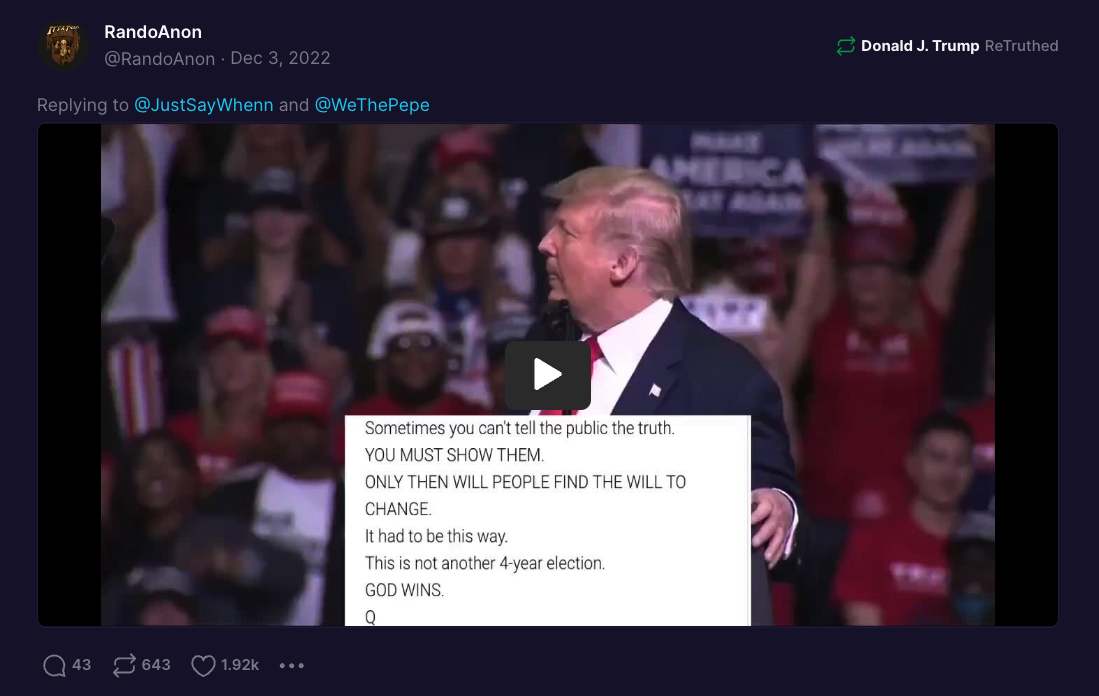Click the ReTruth arrows icon below post
Viewport: 1099px width, 696px height.
(x=124, y=665)
